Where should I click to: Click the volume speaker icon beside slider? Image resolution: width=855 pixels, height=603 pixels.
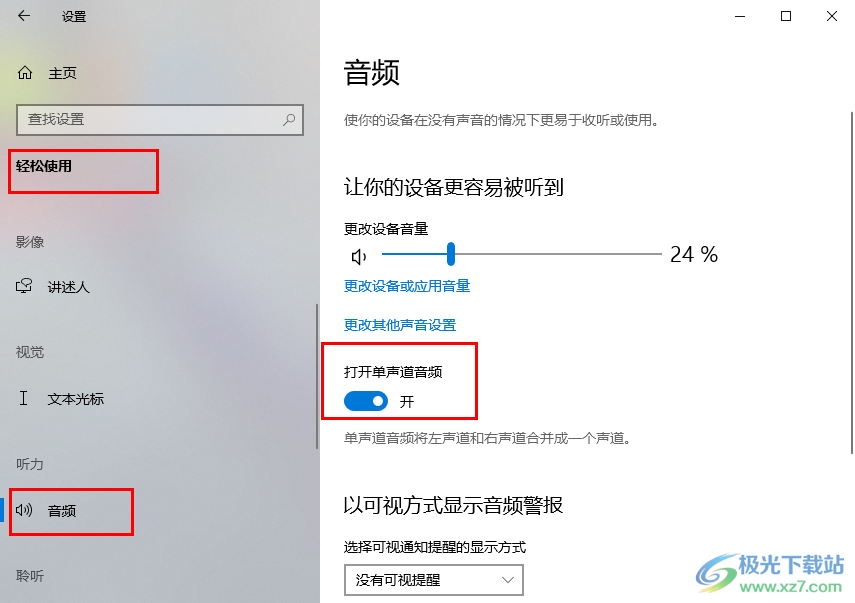coord(358,256)
